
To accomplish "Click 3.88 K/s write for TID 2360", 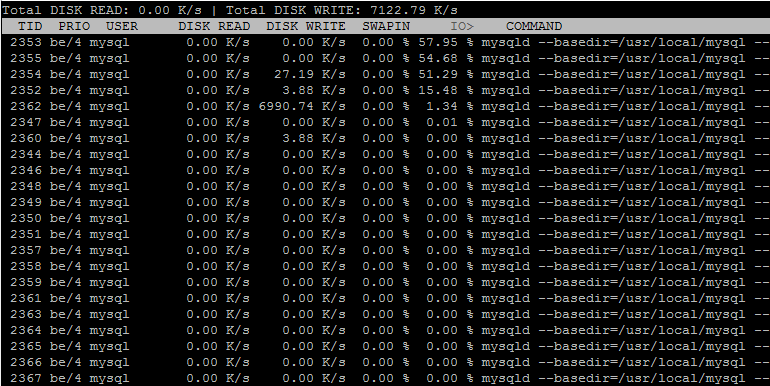I will click(314, 138).
